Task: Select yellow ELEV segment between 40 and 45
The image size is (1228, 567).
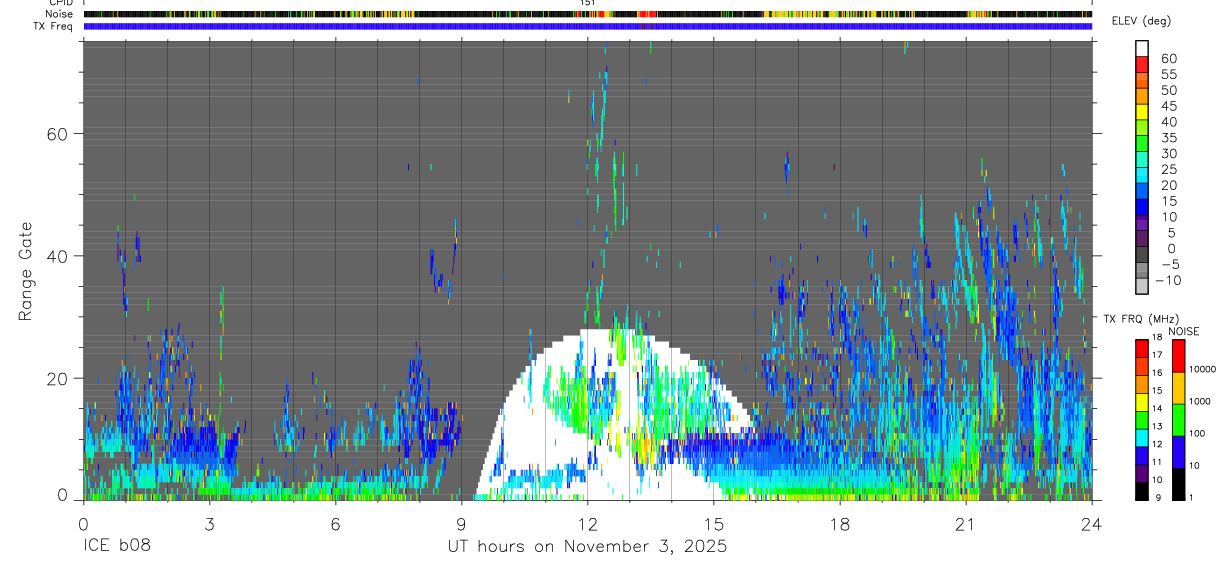Action: coord(1142,112)
